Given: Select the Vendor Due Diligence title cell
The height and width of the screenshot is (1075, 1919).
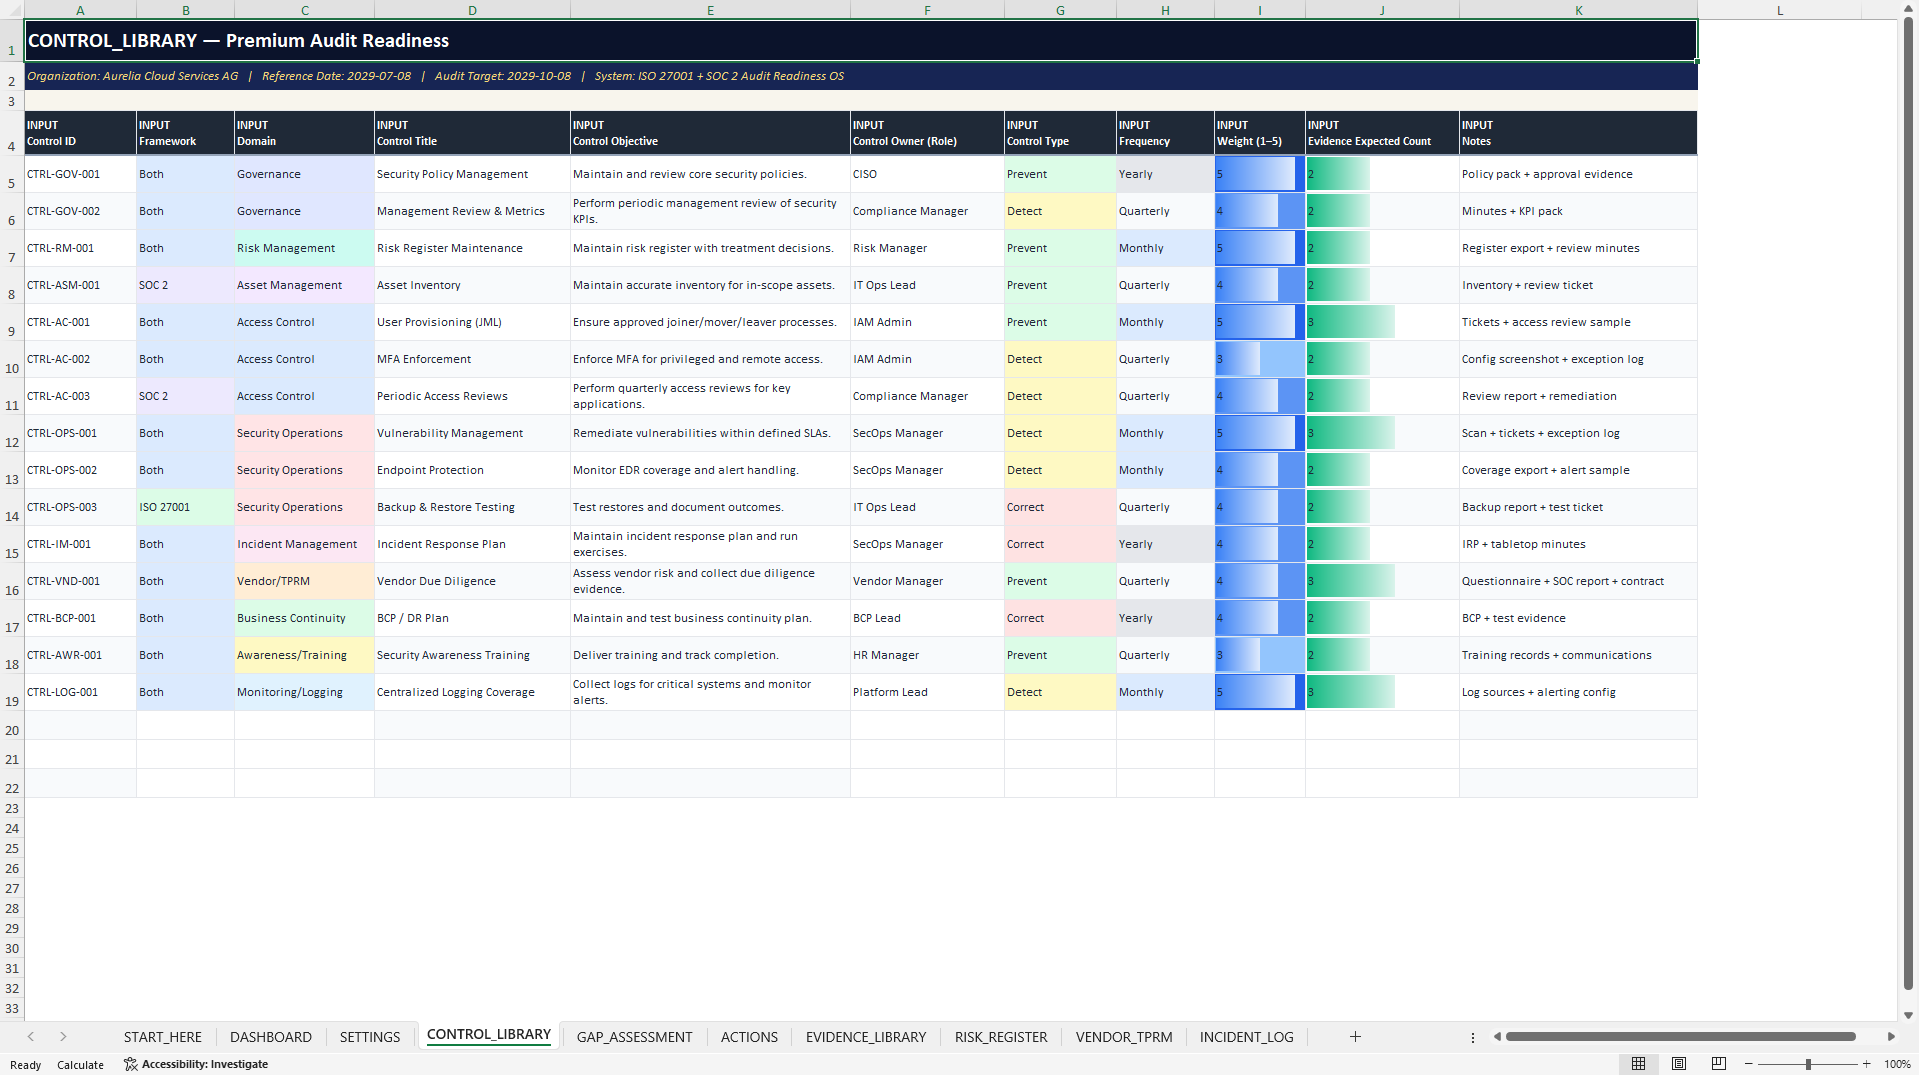Looking at the screenshot, I should click(x=472, y=581).
